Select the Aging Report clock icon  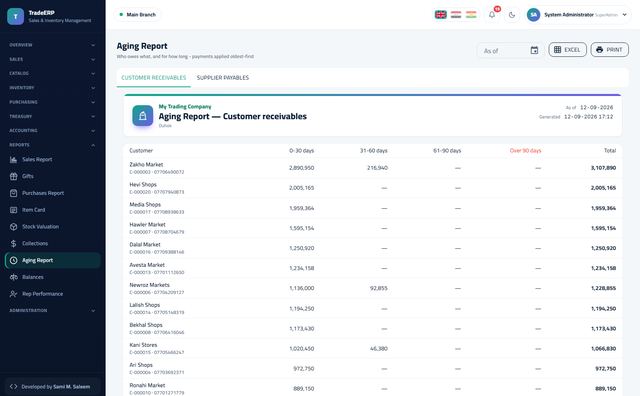(13, 260)
